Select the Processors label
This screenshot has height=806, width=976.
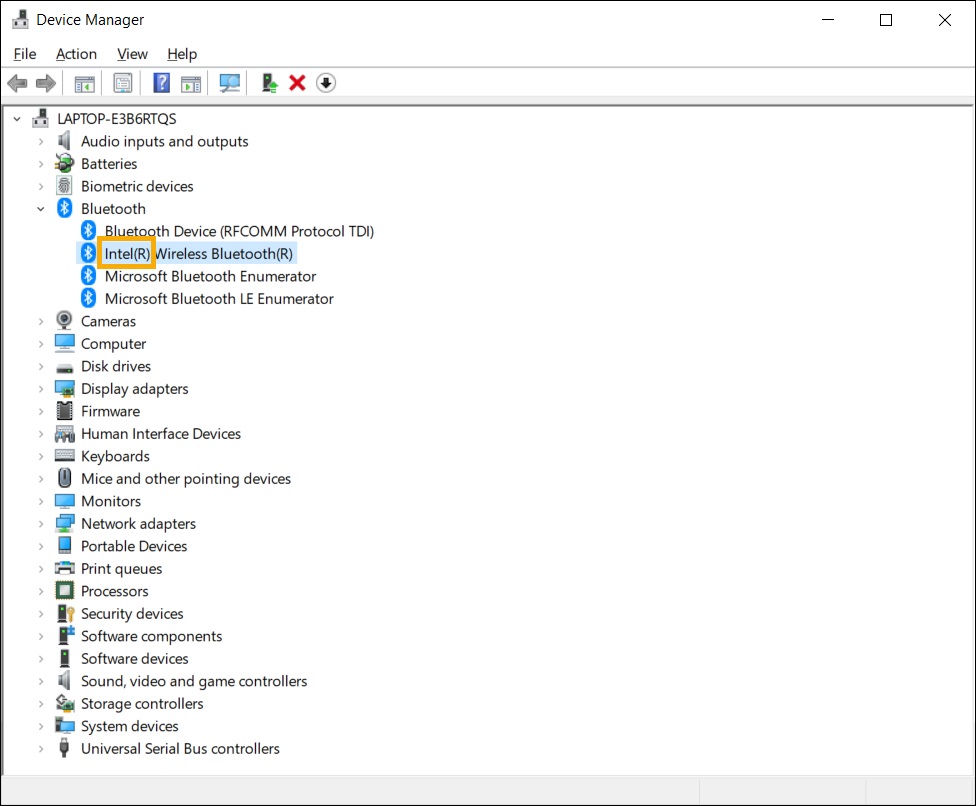pyautogui.click(x=115, y=591)
